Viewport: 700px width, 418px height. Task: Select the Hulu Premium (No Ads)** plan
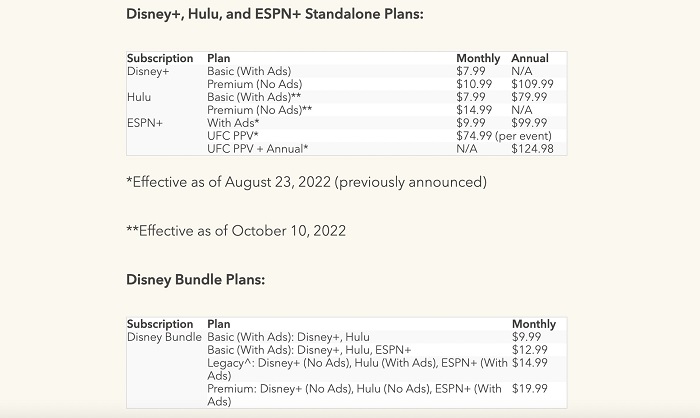tap(259, 110)
